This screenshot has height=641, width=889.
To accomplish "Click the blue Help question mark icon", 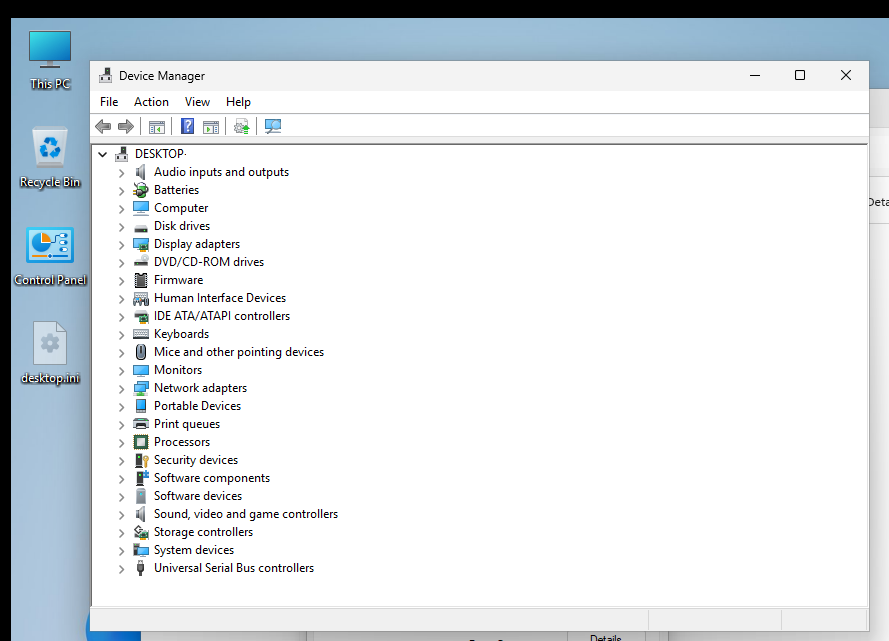I will click(188, 126).
